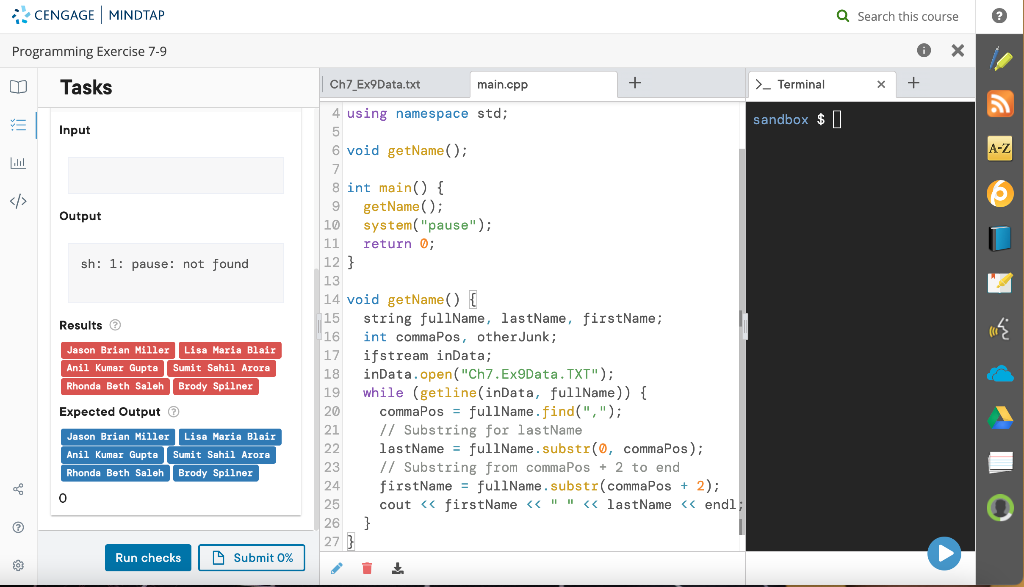1024x587 pixels.
Task: Open the help question mark in left sidebar
Action: [x=18, y=528]
